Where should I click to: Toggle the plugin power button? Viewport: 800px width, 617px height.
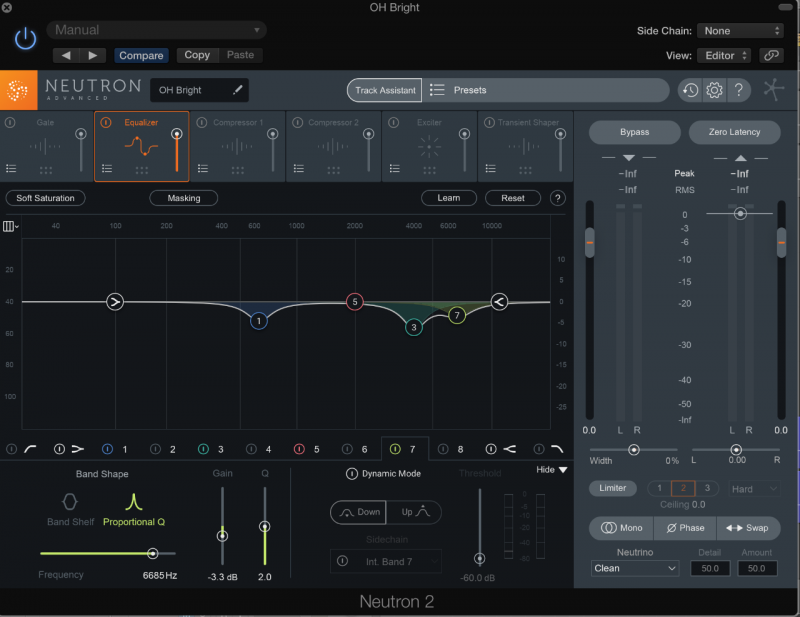(x=25, y=39)
